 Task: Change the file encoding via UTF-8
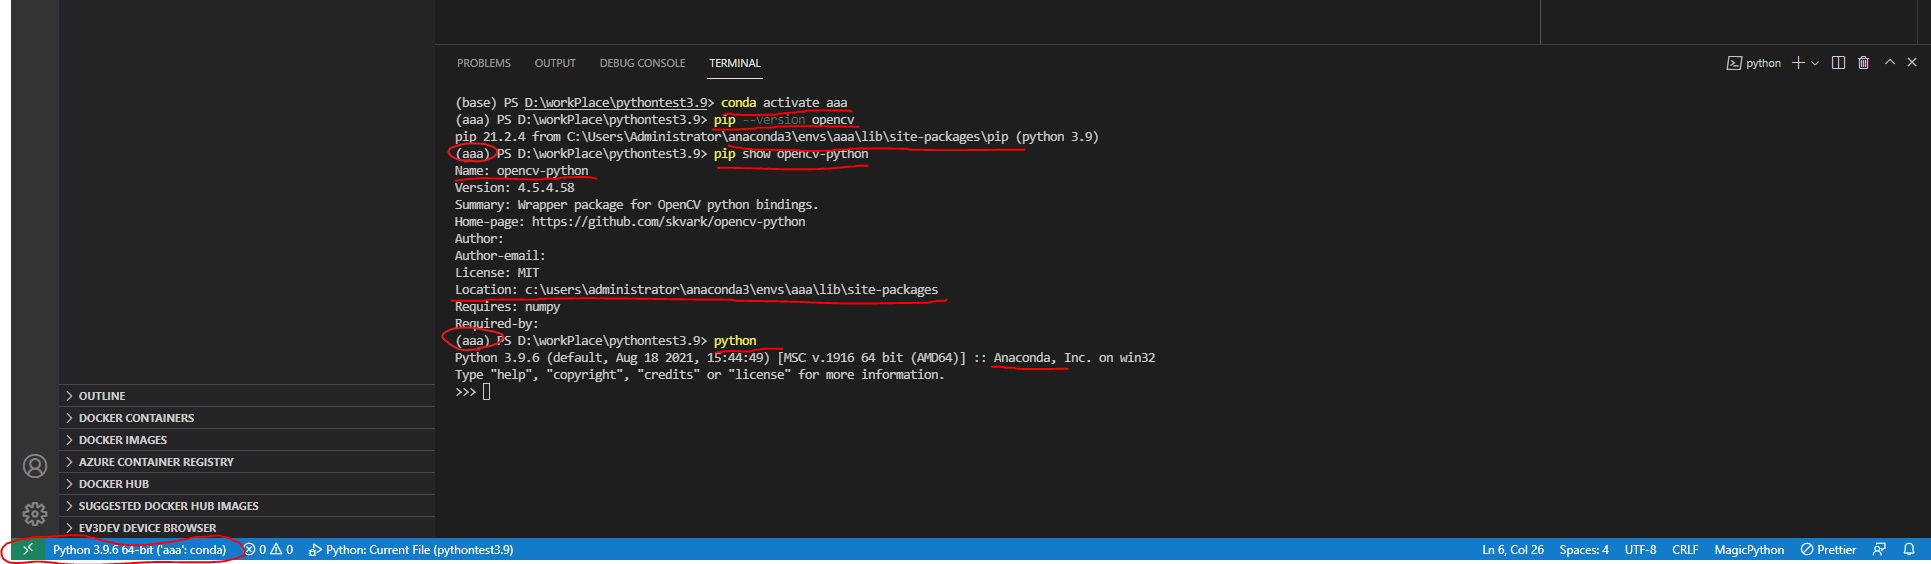pos(1640,549)
